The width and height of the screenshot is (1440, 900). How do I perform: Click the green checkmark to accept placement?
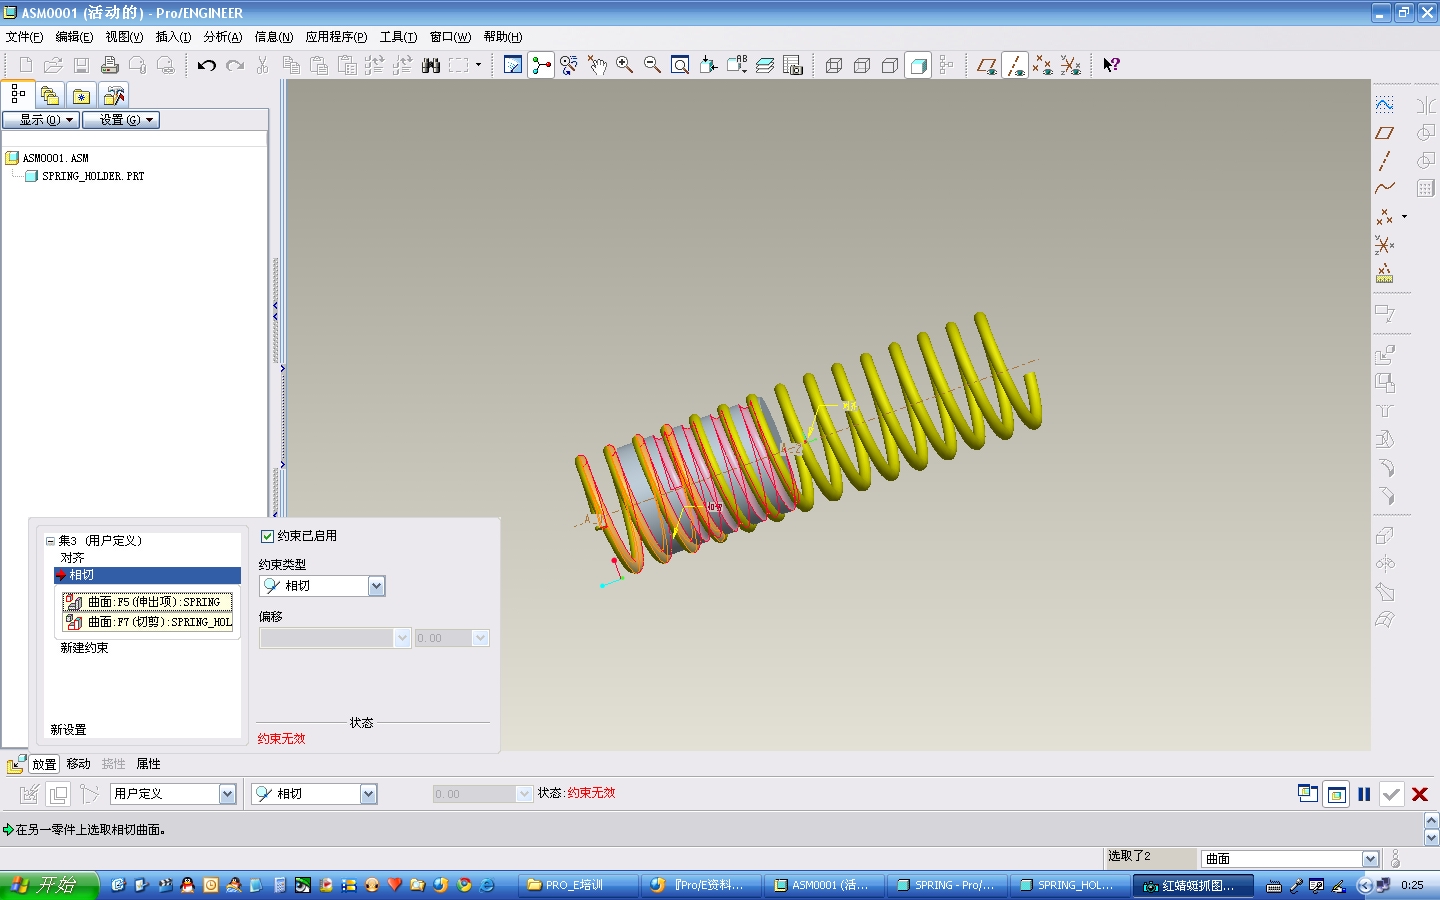pyautogui.click(x=1391, y=794)
